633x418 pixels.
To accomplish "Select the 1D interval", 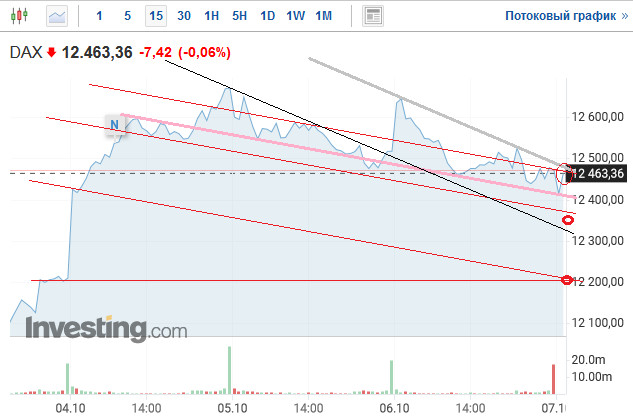I will tap(267, 16).
